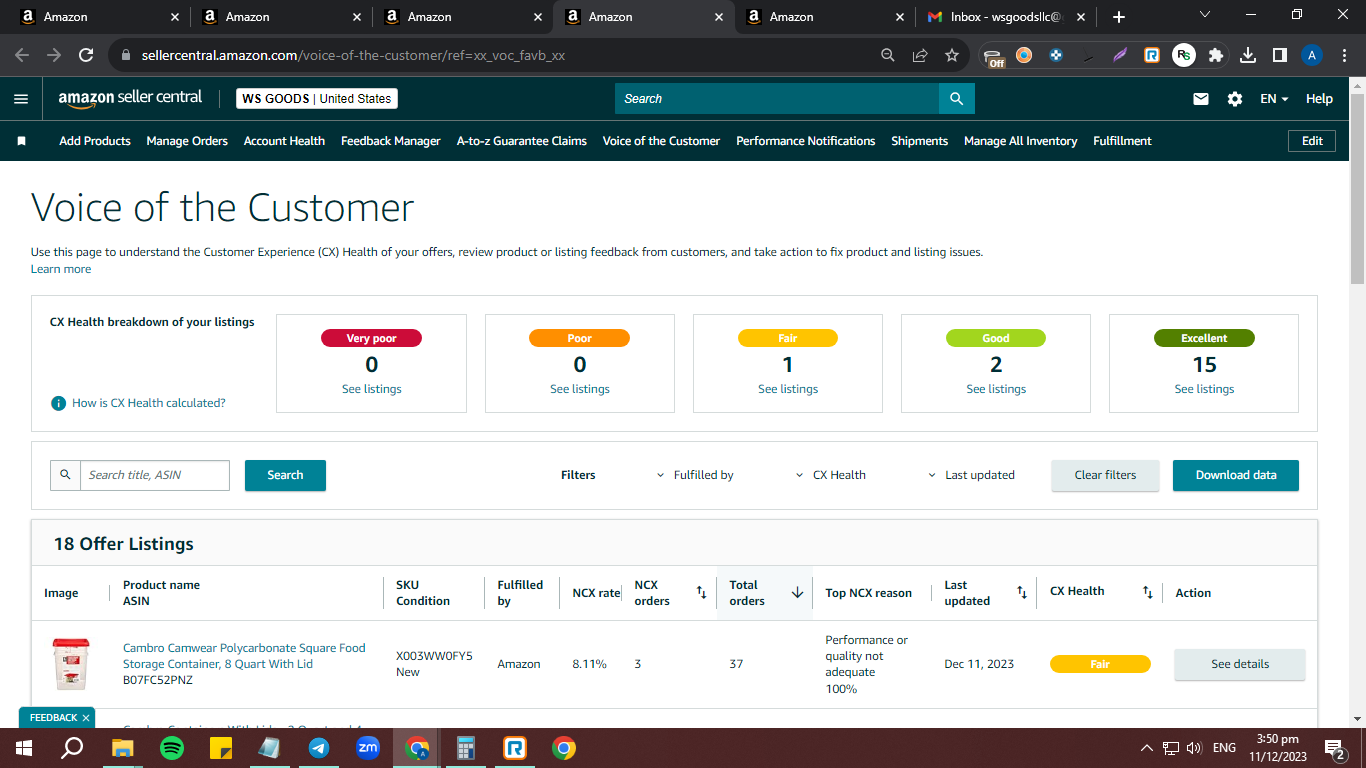Viewport: 1366px width, 768px height.
Task: Open new browser tab with plus
Action: pyautogui.click(x=1119, y=17)
